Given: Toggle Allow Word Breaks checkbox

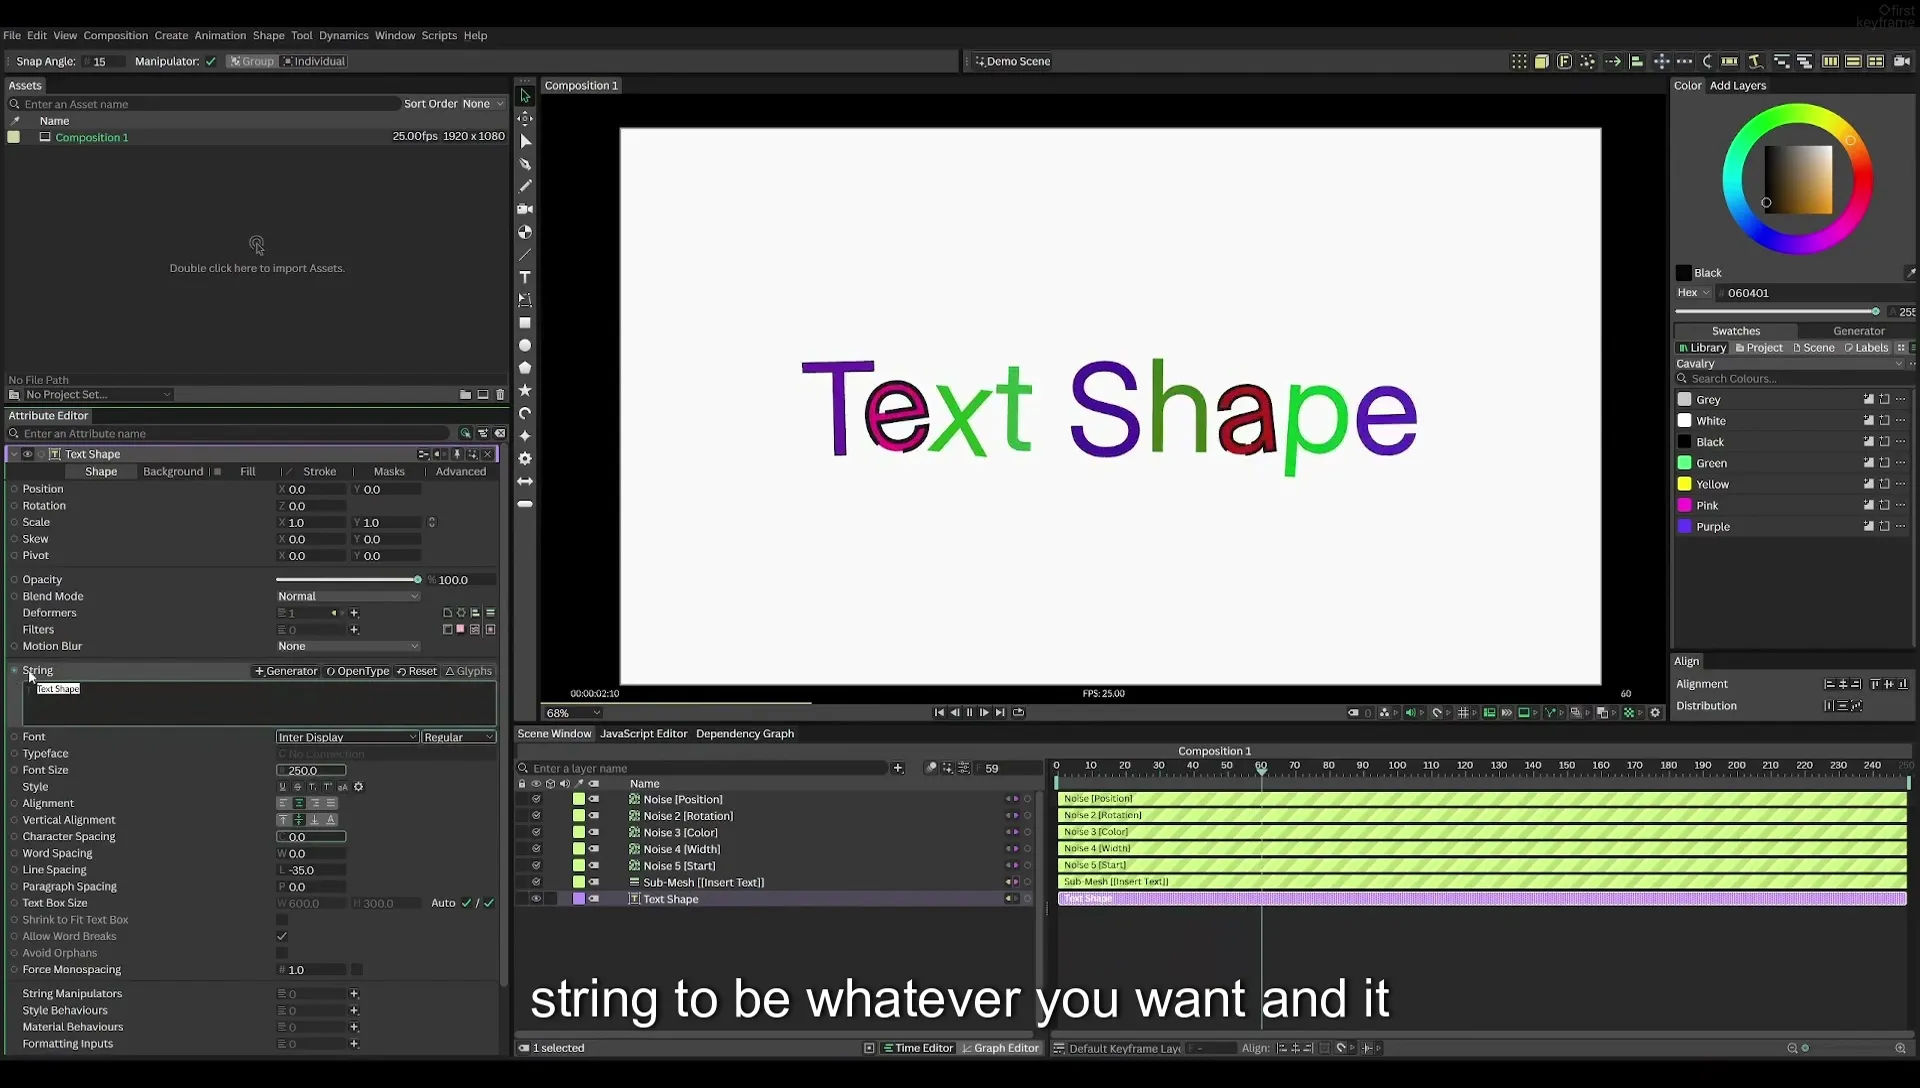Looking at the screenshot, I should 282,937.
